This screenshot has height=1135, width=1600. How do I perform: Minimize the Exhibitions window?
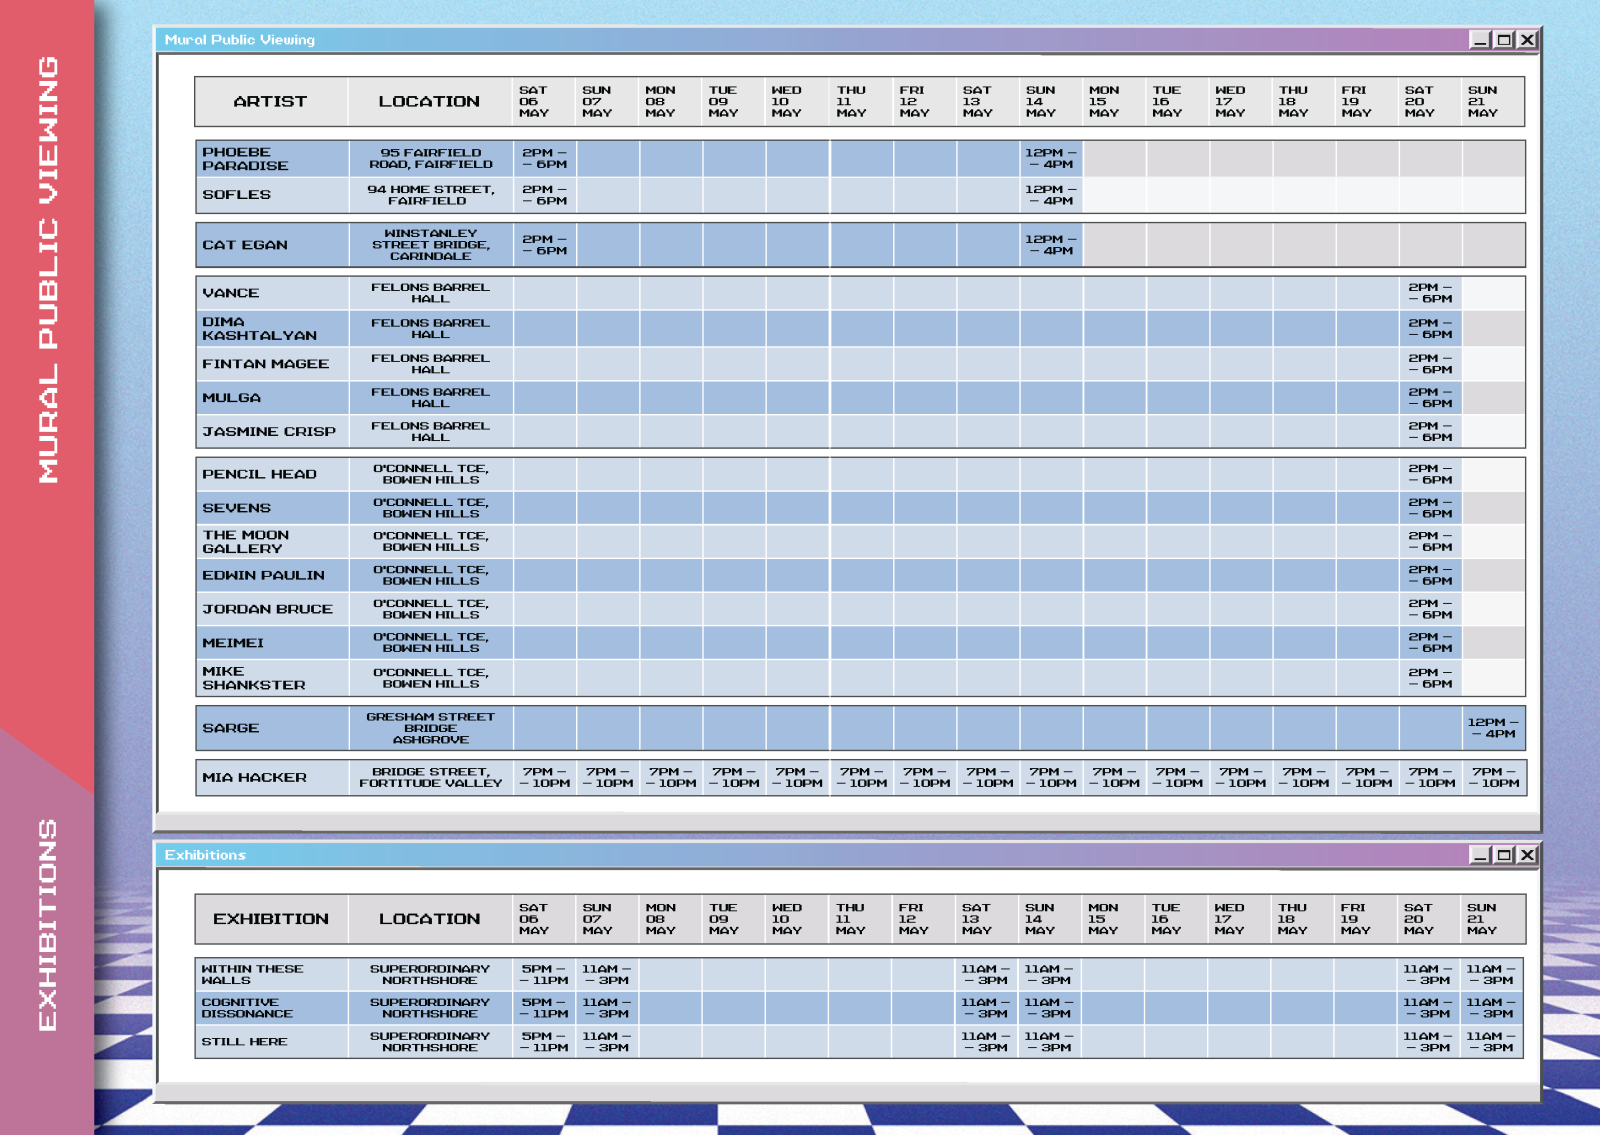1480,855
